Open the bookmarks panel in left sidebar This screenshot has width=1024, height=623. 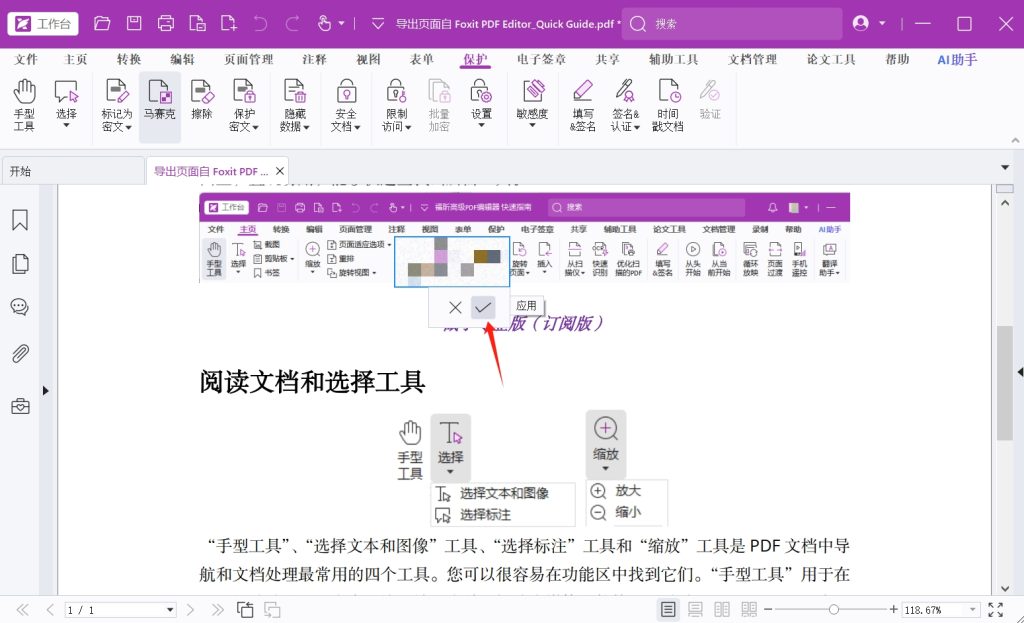click(x=19, y=221)
